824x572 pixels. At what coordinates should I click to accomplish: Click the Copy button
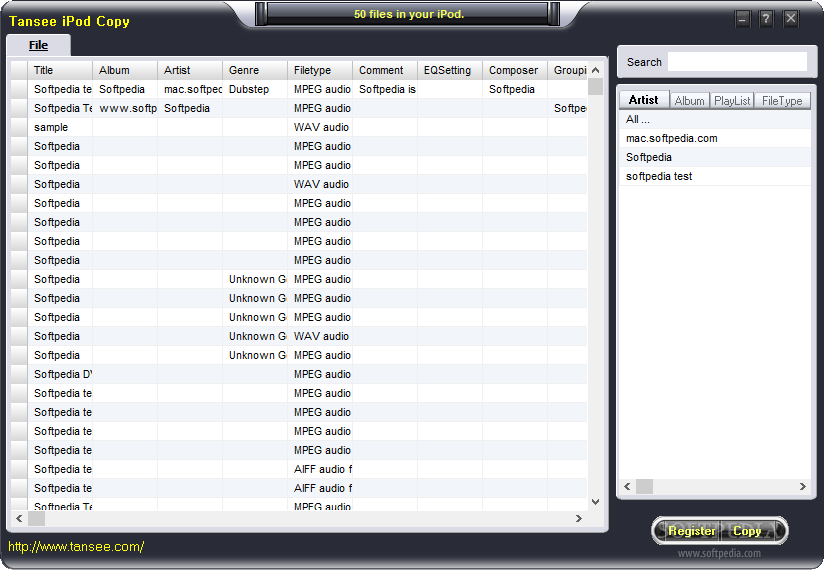tap(747, 531)
